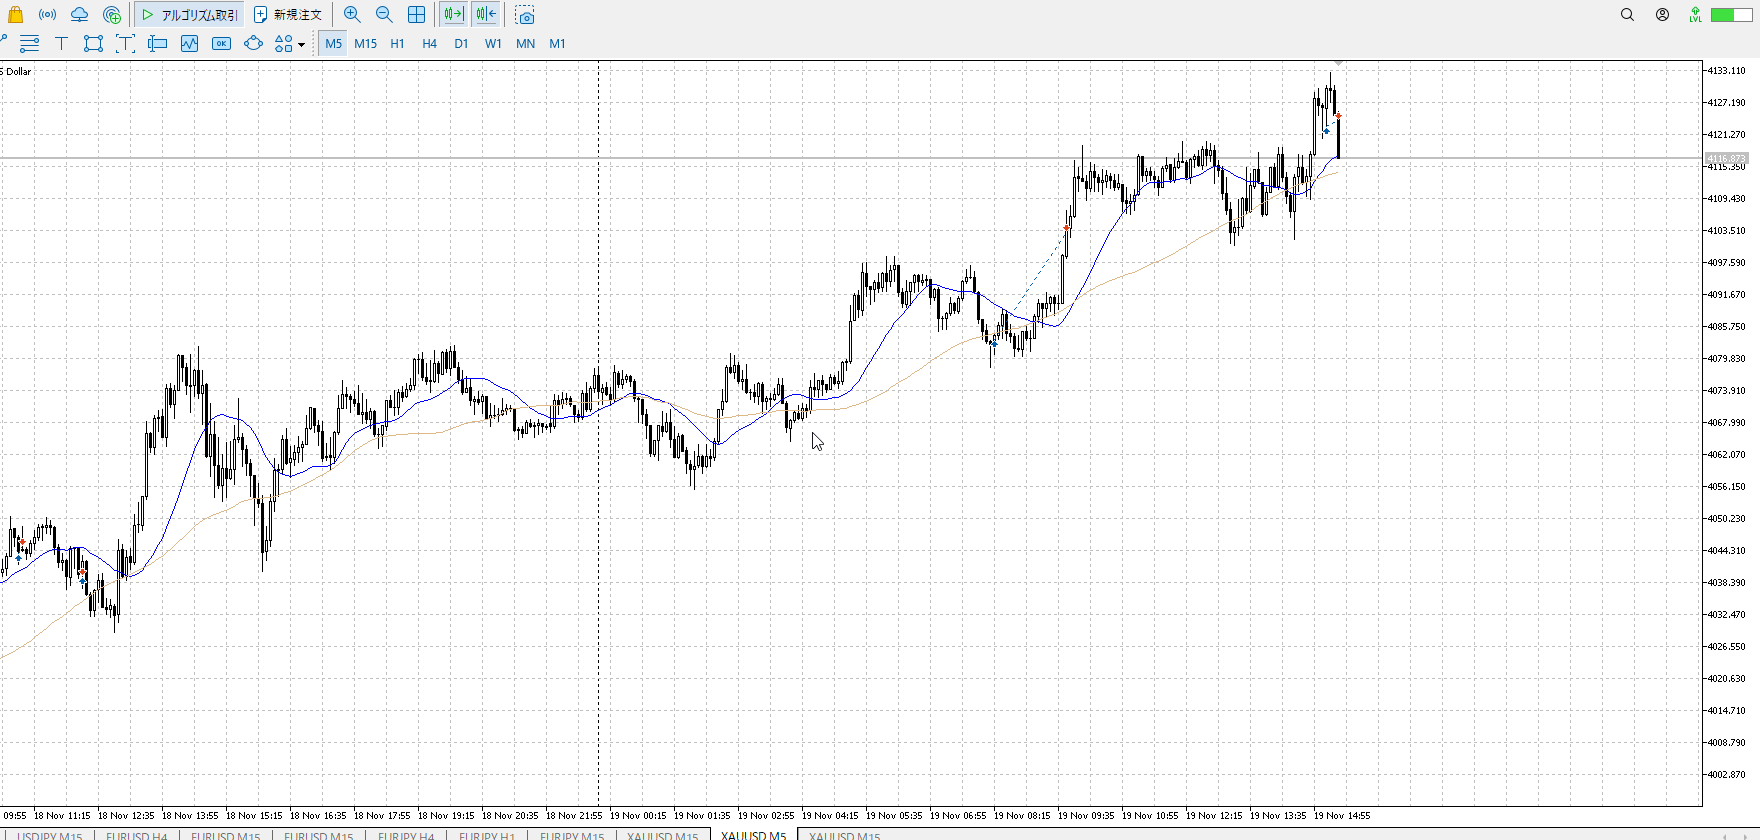The width and height of the screenshot is (1760, 840).
Task: Click the green connection status bar indicator
Action: 1731,15
